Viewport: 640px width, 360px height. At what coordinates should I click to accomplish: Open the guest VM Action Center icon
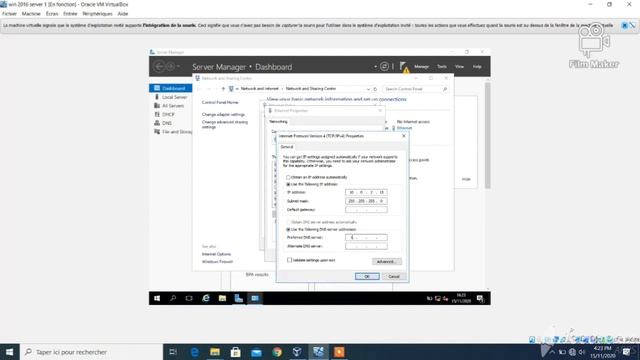pos(480,299)
